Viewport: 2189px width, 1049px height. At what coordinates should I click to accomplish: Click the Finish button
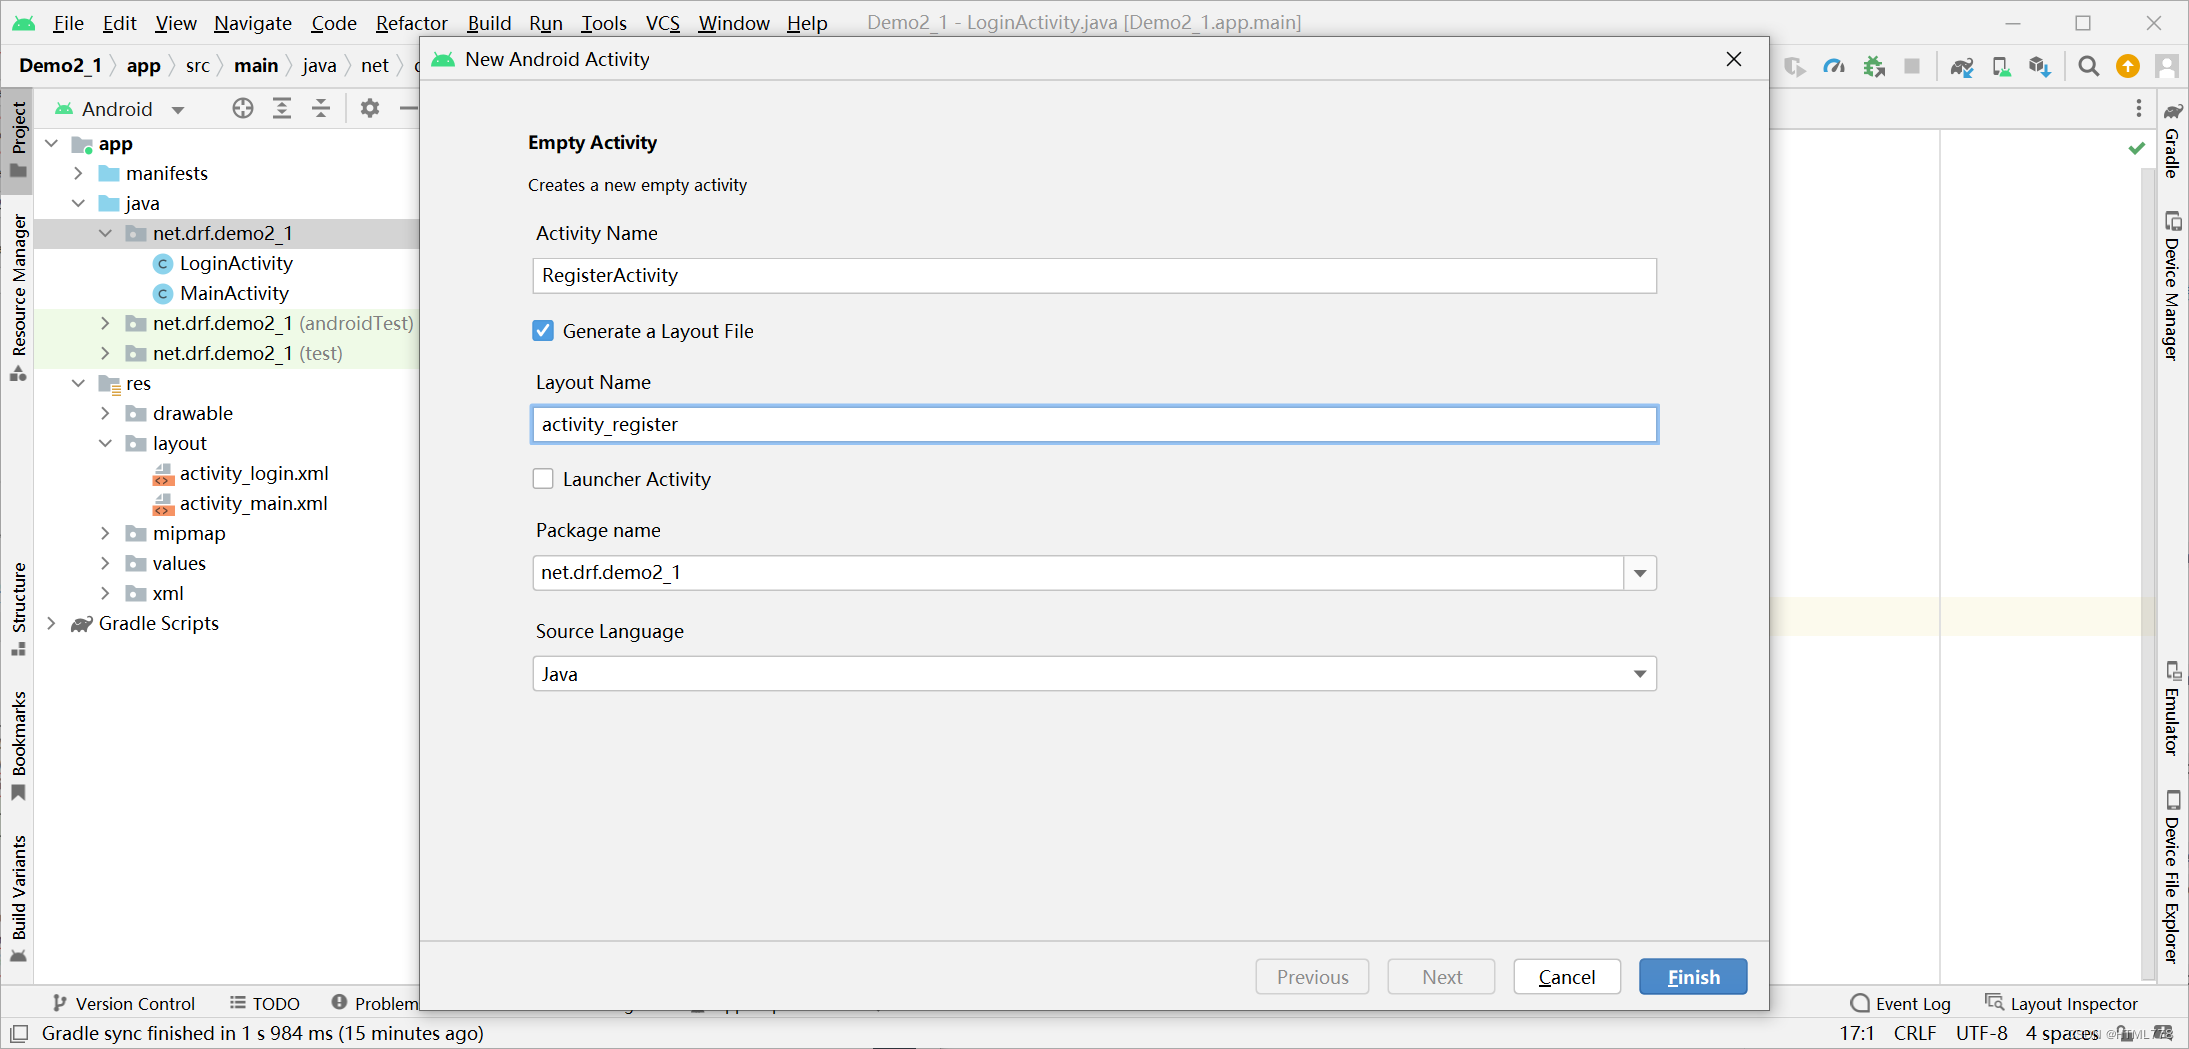tap(1693, 977)
